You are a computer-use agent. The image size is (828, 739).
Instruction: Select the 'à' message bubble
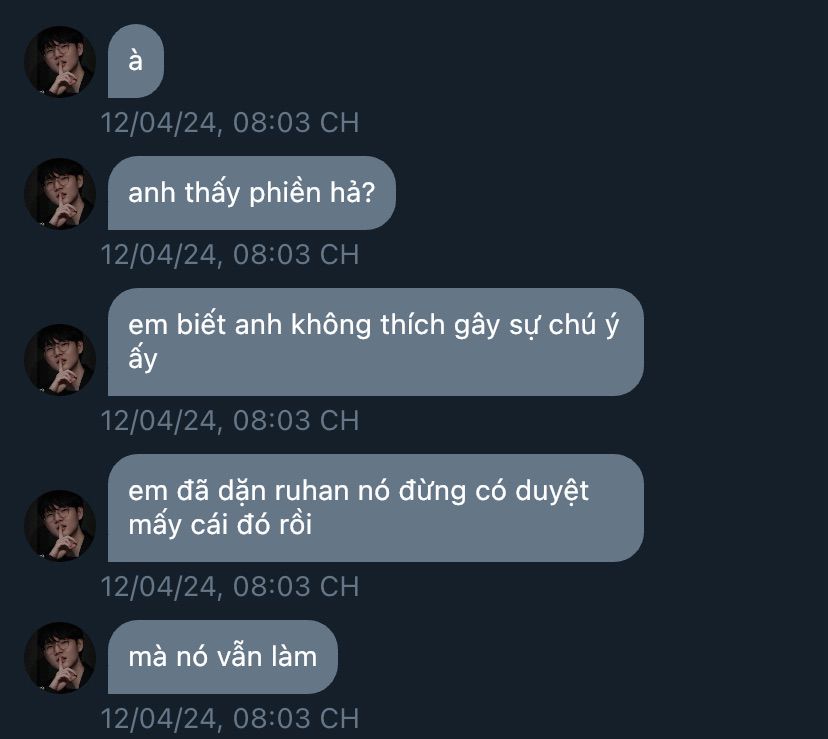click(x=136, y=61)
